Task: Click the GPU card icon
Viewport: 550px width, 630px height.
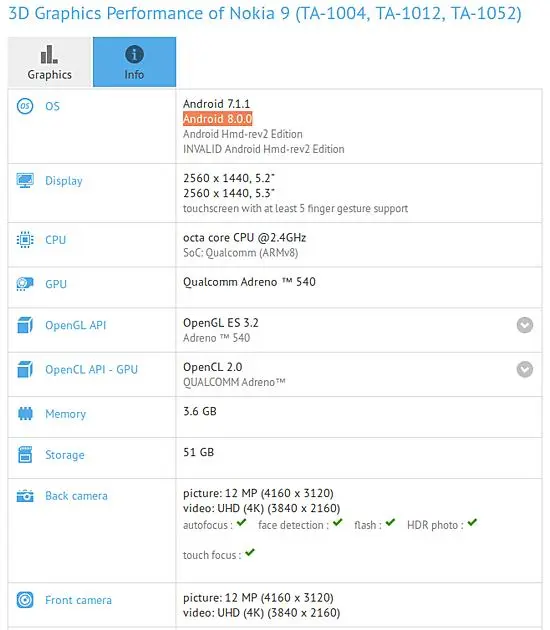Action: (x=25, y=284)
